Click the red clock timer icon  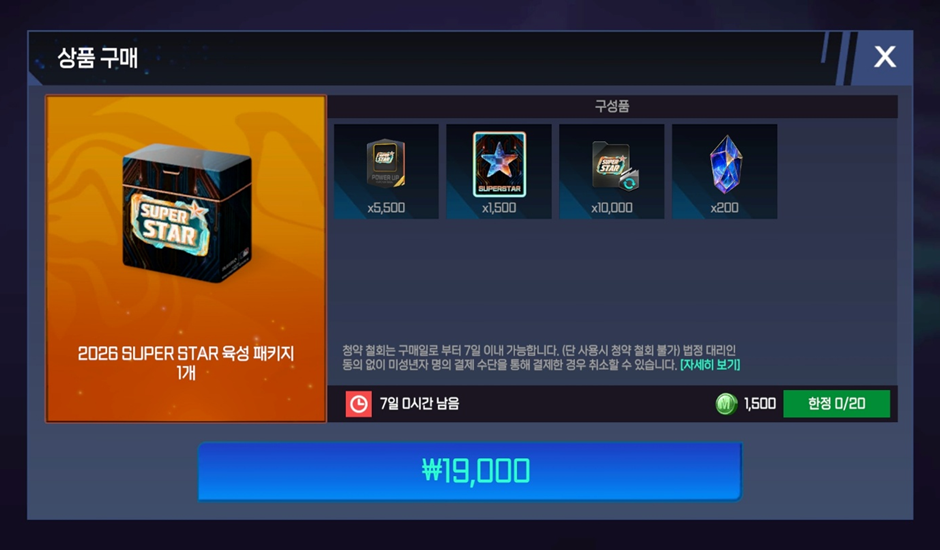pyautogui.click(x=358, y=404)
